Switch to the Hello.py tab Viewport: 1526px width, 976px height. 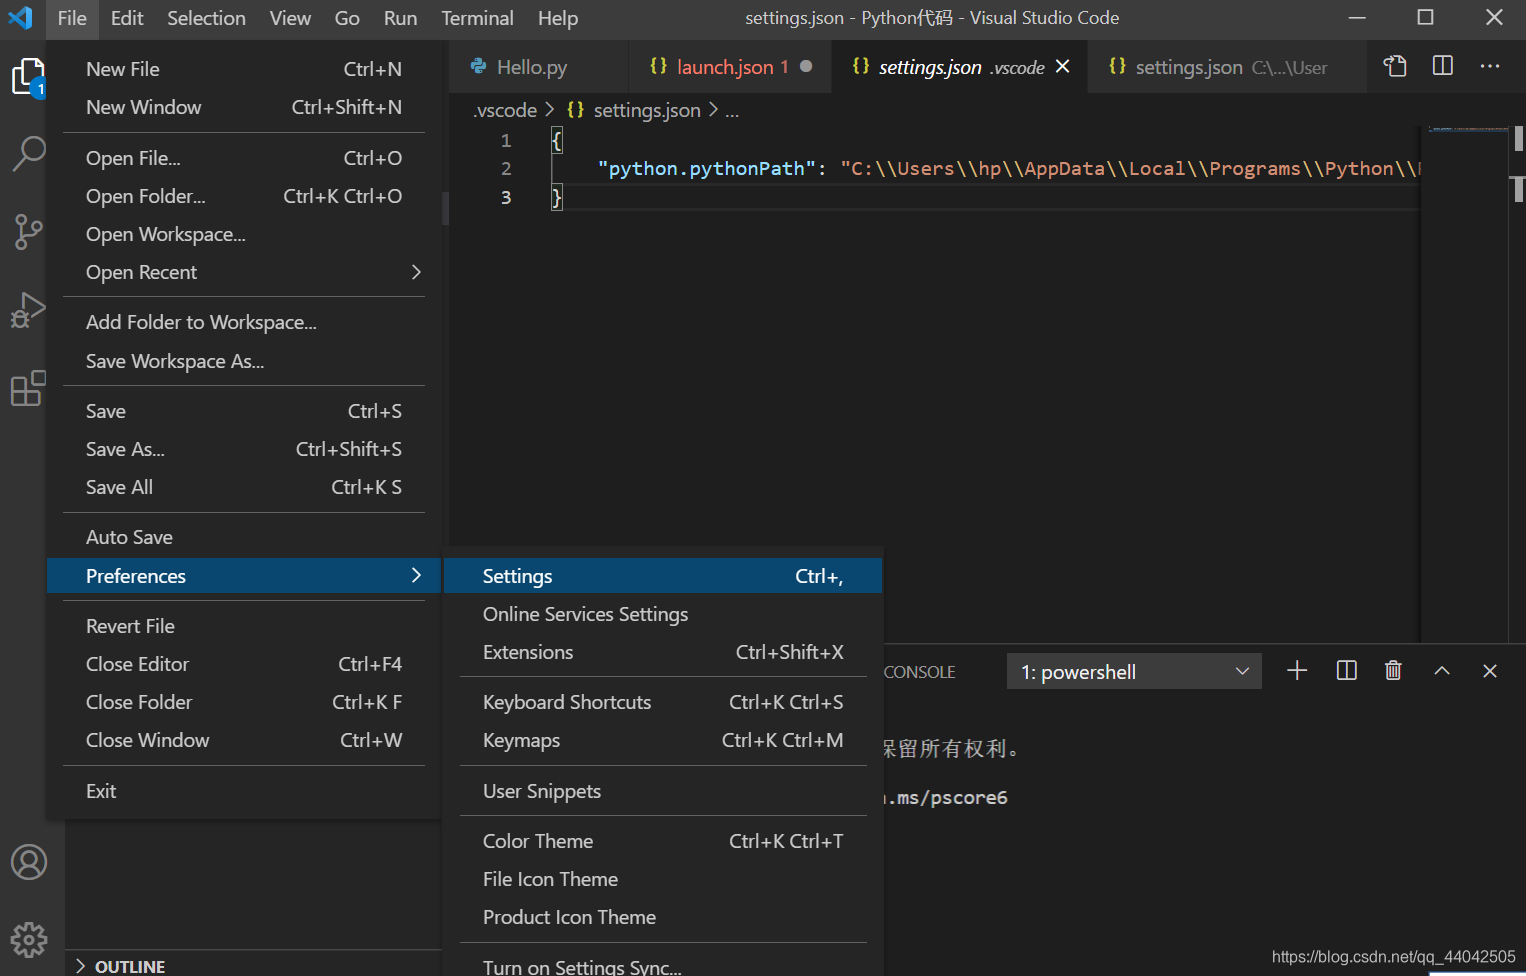click(539, 67)
